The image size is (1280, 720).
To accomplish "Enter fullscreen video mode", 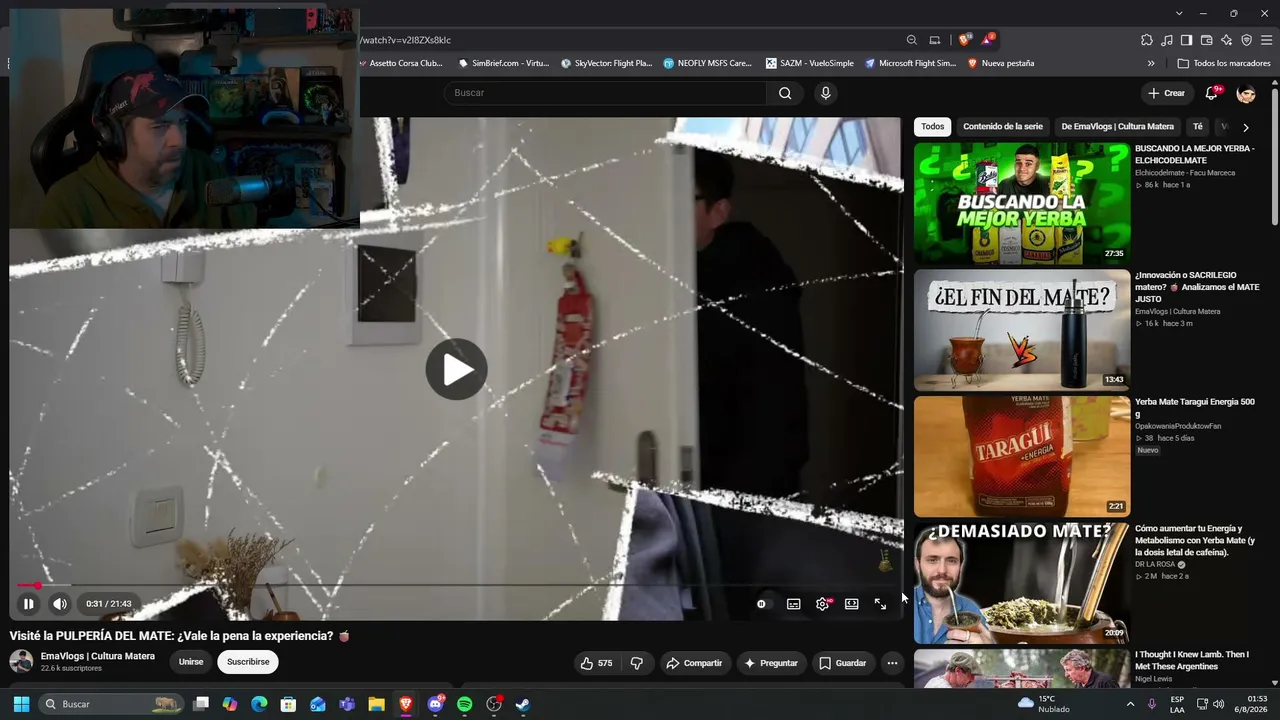I will 880,604.
